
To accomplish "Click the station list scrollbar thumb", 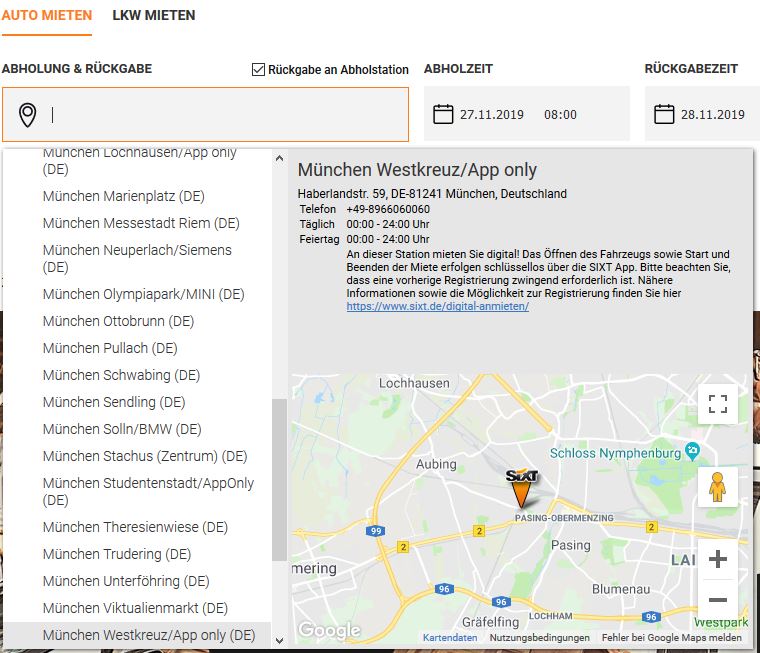I will coord(279,480).
